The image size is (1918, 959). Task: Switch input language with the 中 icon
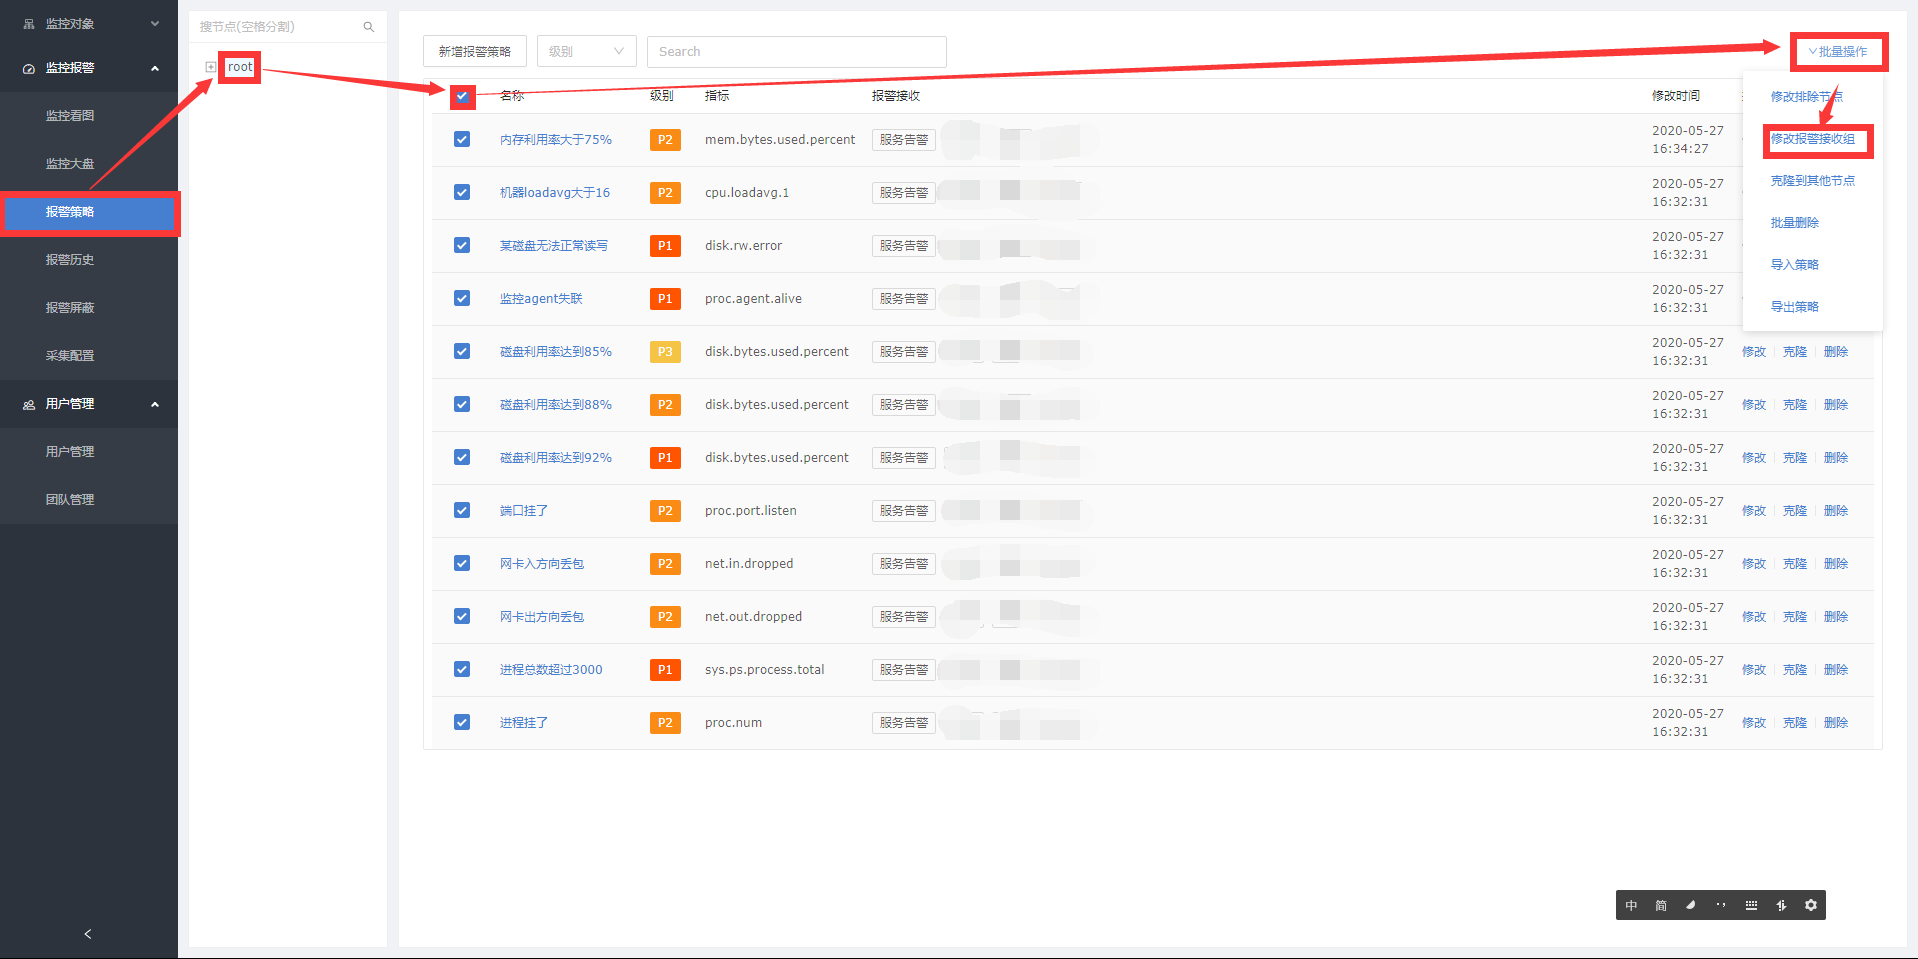tap(1632, 905)
